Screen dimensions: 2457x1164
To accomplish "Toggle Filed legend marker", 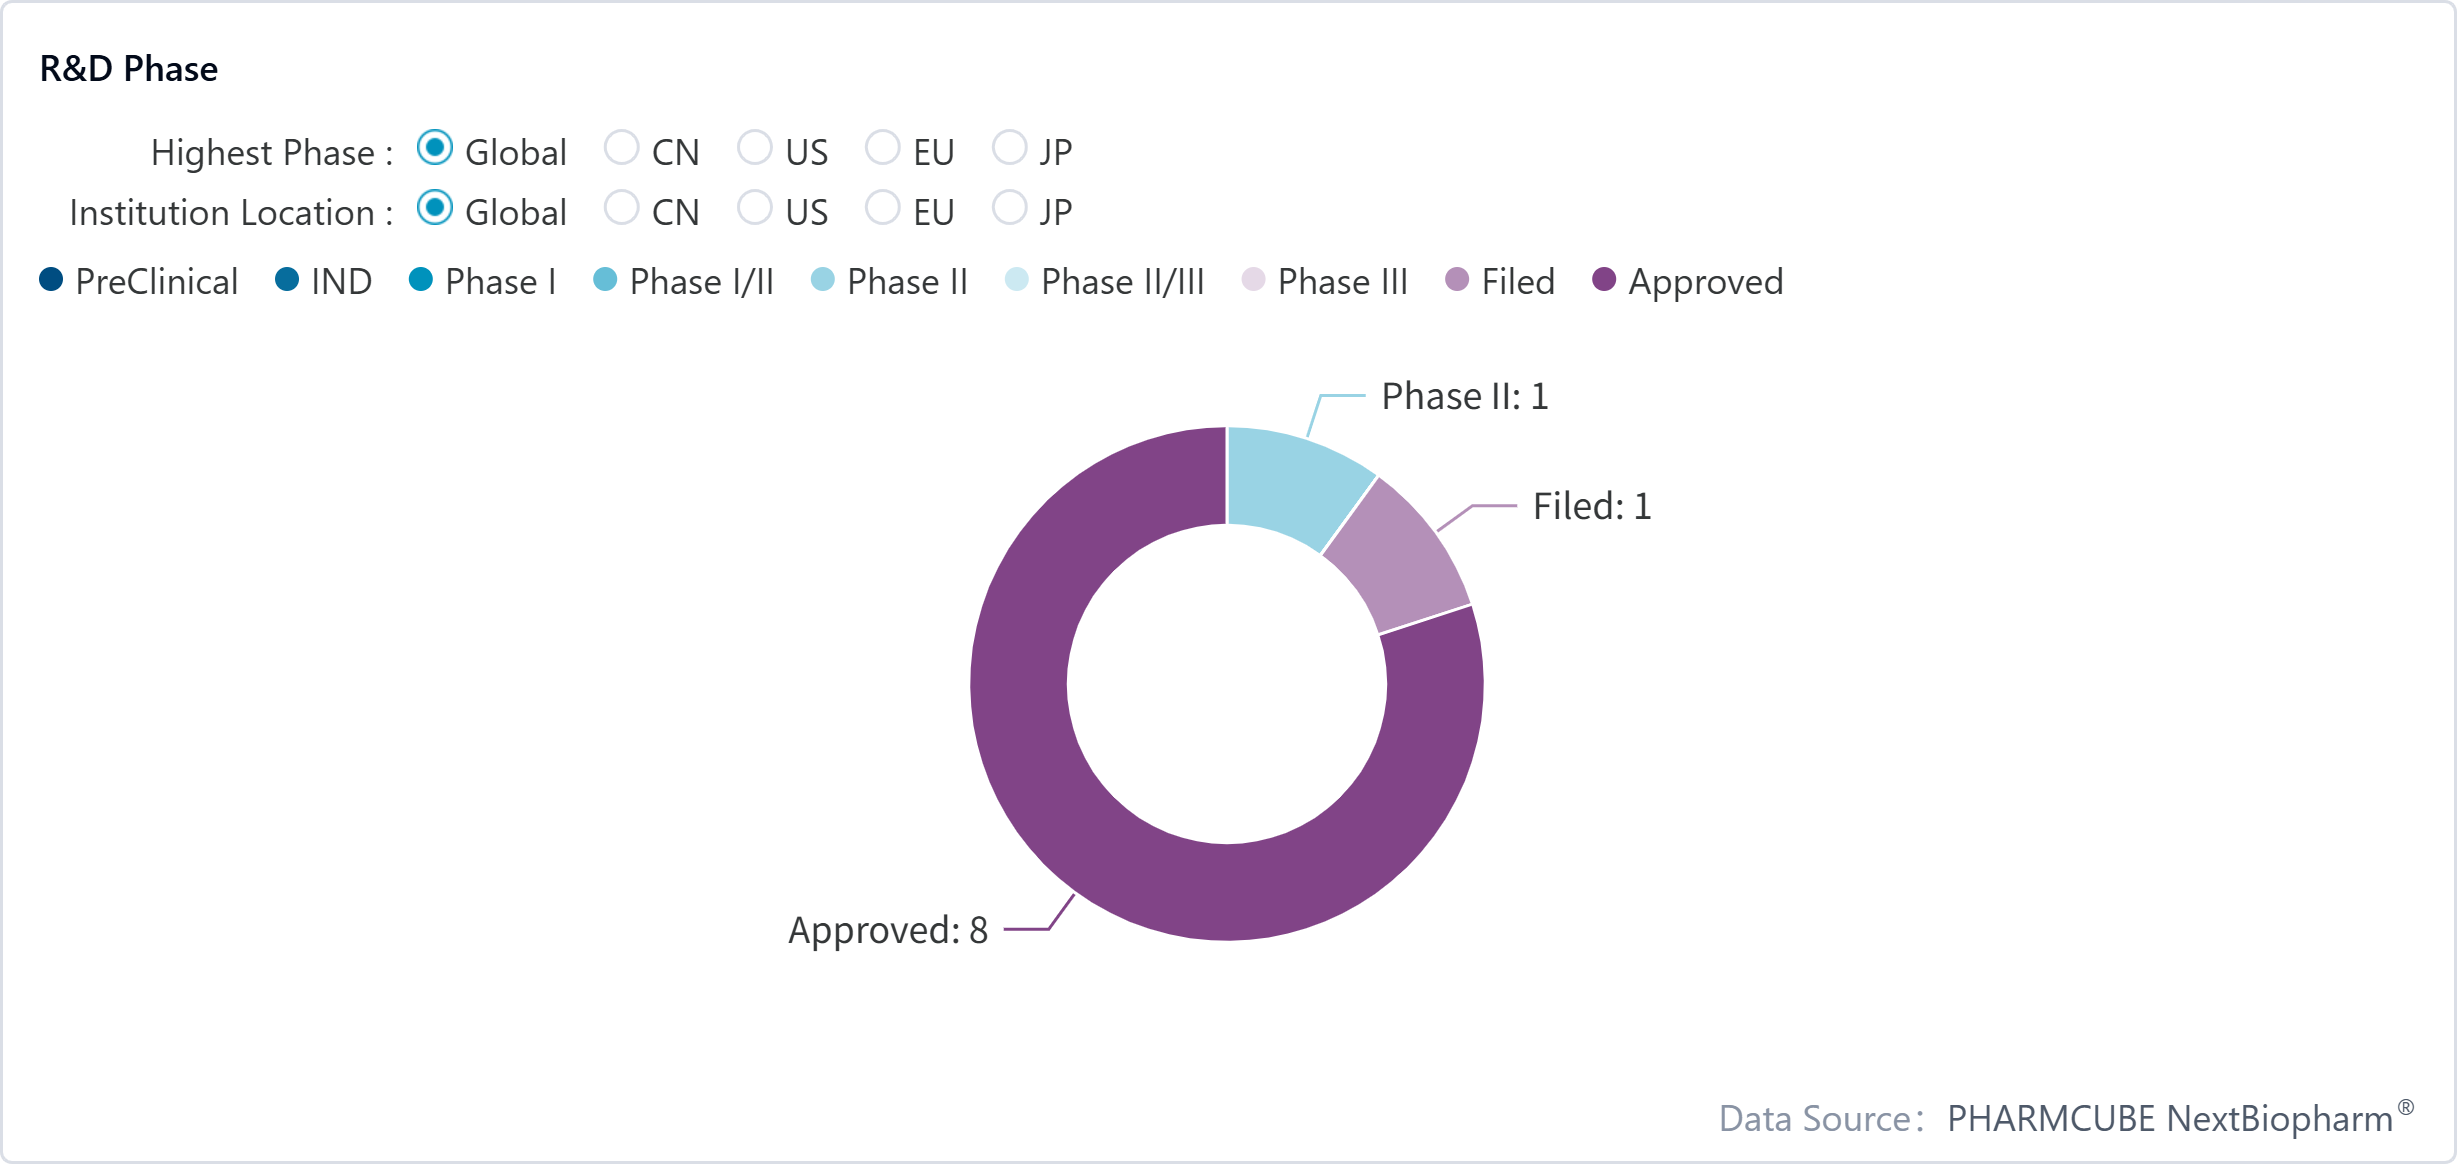I will (x=1457, y=280).
